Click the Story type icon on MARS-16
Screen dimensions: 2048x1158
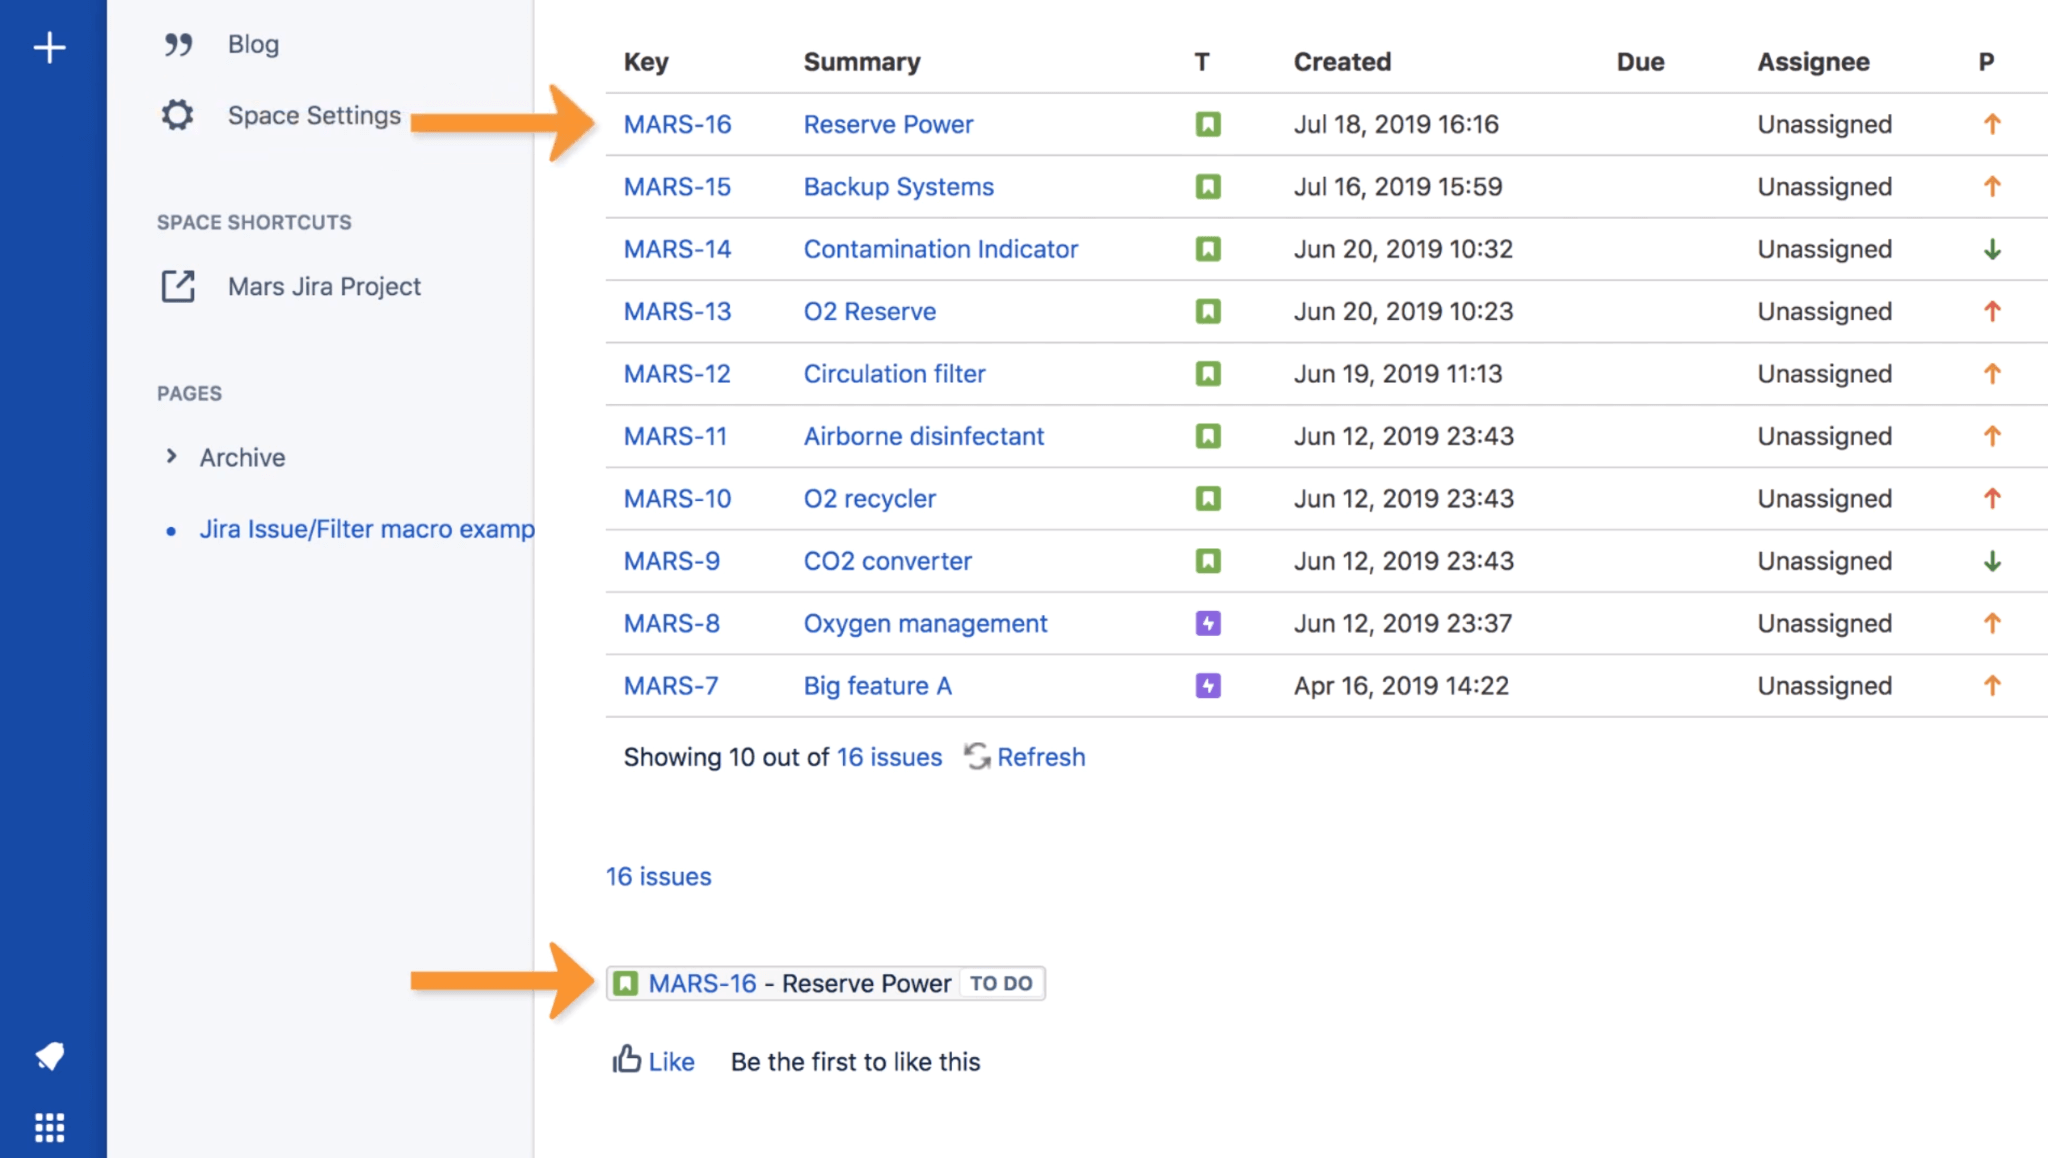(1208, 122)
